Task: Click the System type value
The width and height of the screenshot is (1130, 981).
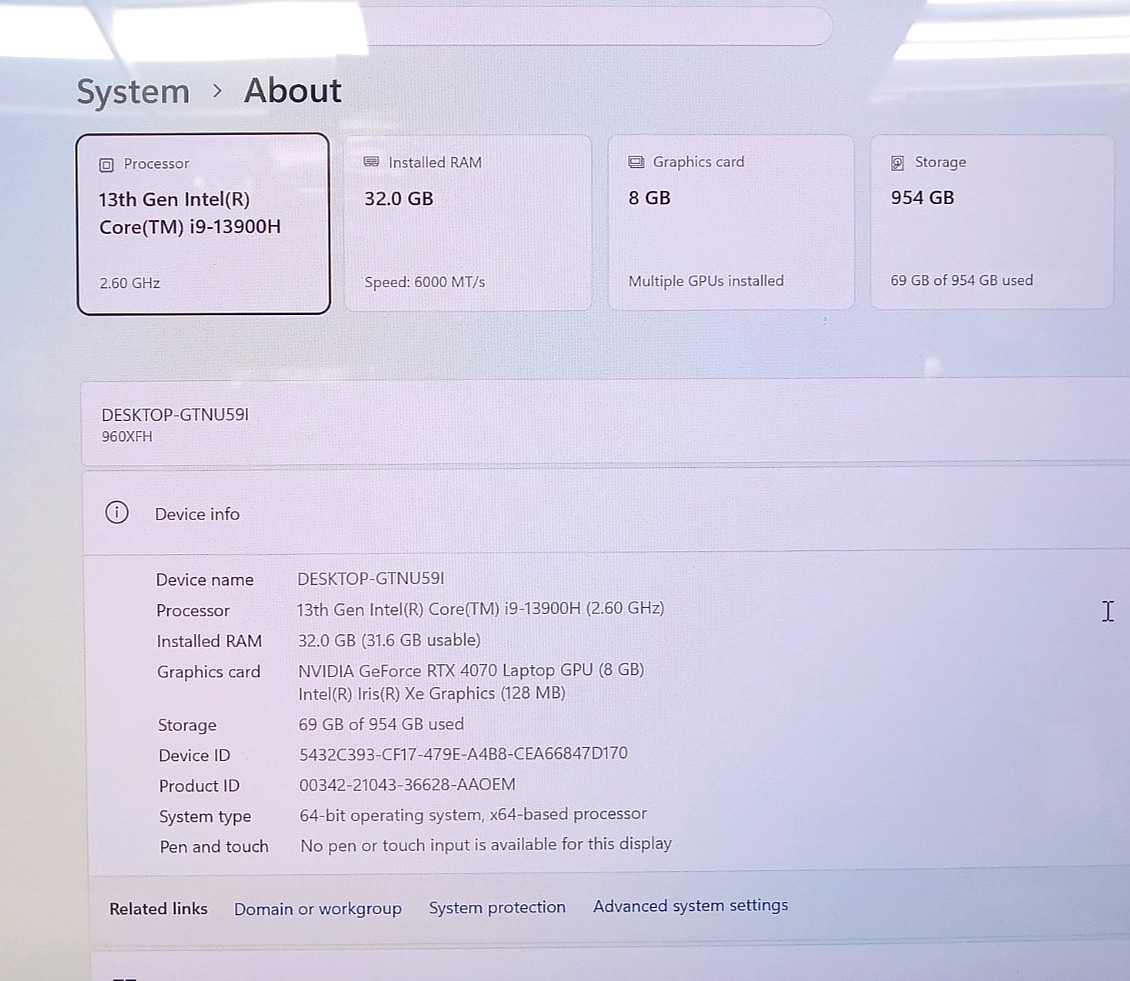Action: pos(473,814)
